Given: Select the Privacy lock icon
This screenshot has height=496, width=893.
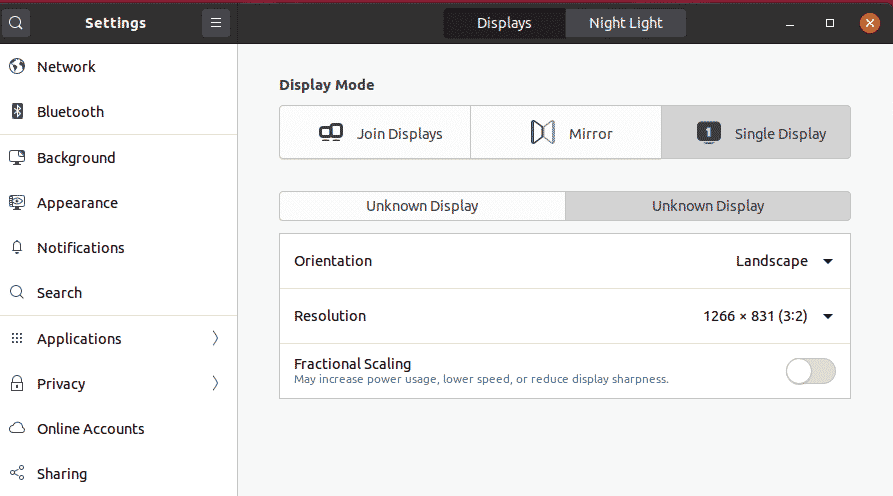Looking at the screenshot, I should [17, 383].
